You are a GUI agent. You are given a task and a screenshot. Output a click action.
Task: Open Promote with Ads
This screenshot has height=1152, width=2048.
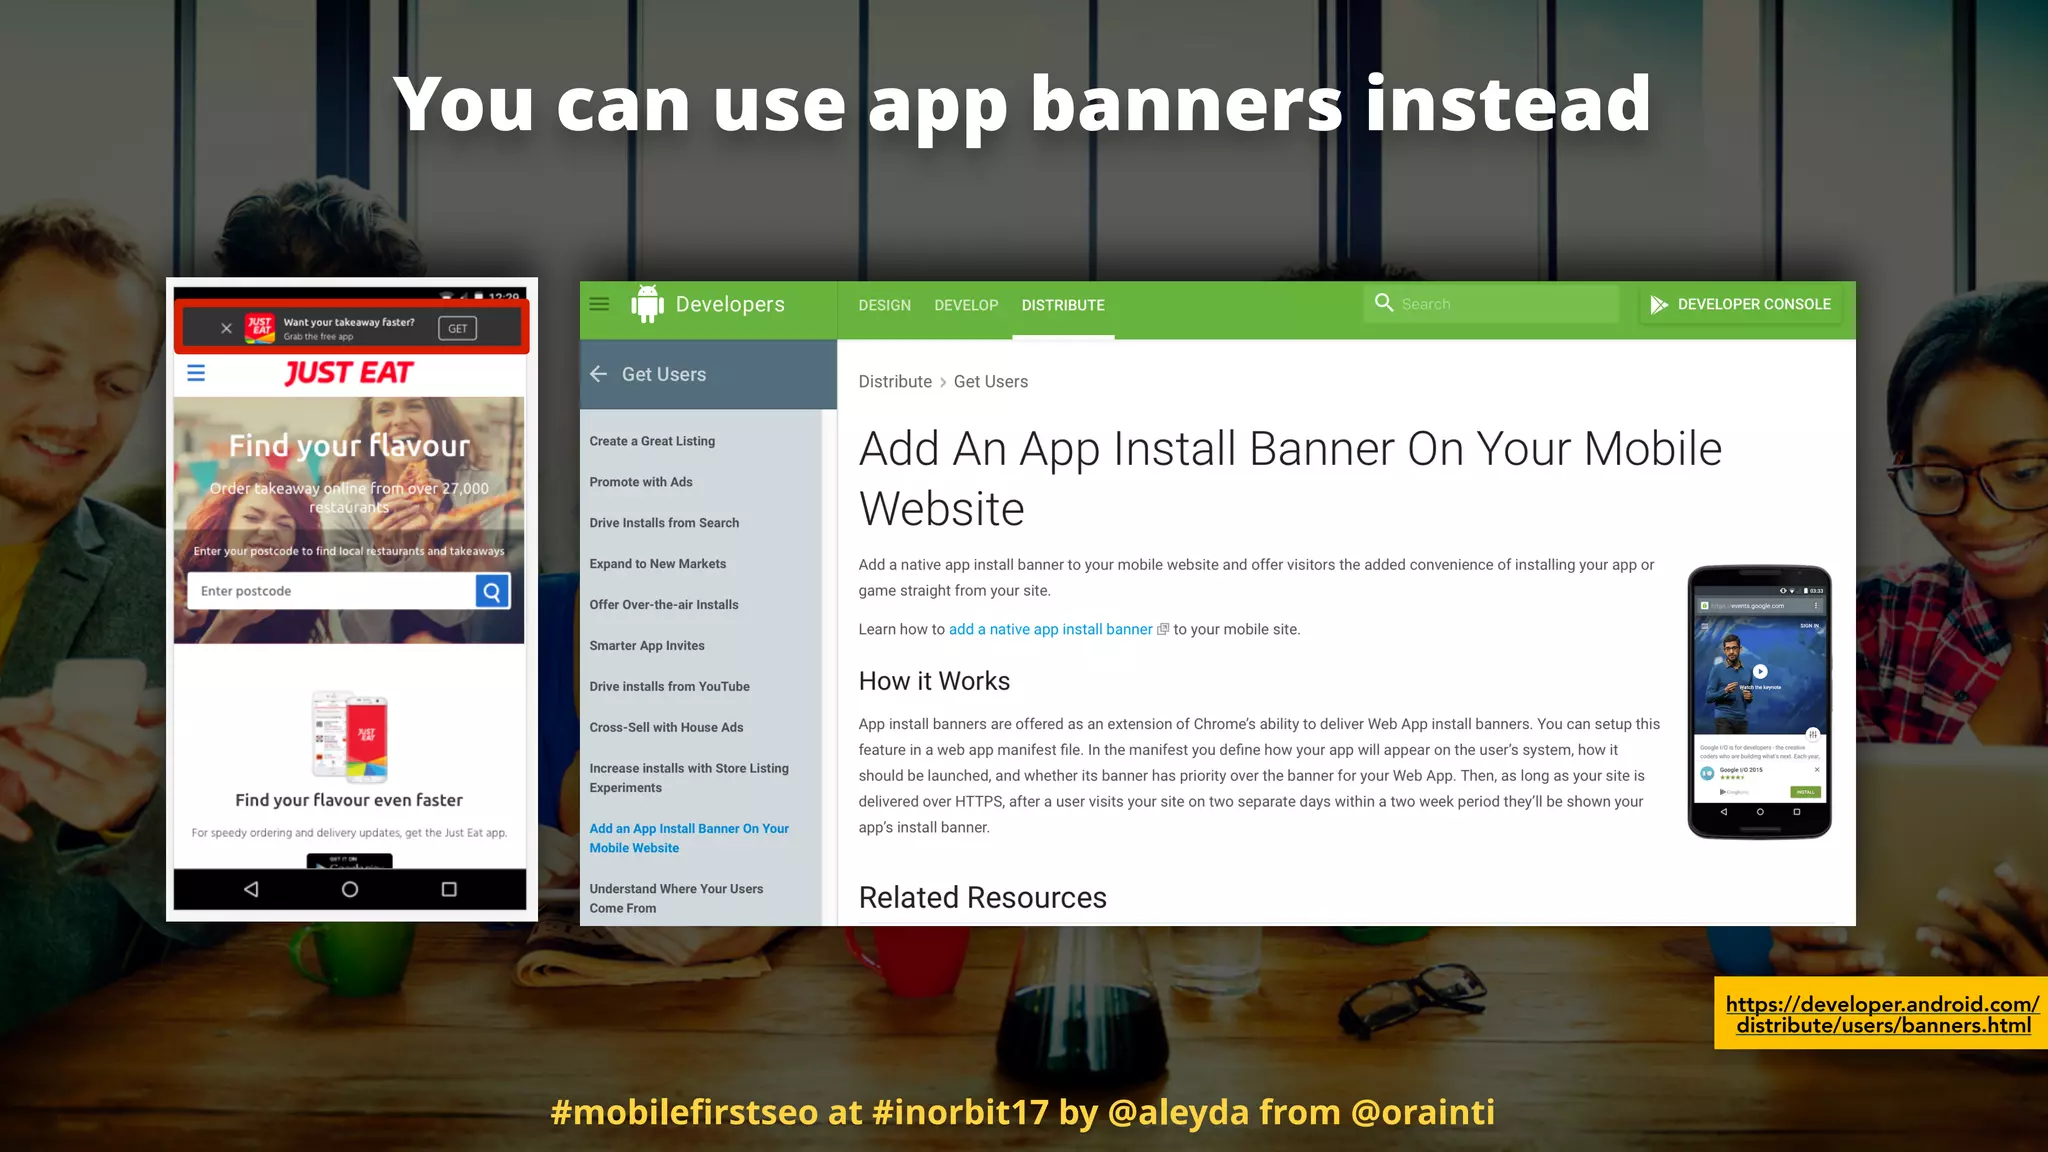pyautogui.click(x=641, y=482)
